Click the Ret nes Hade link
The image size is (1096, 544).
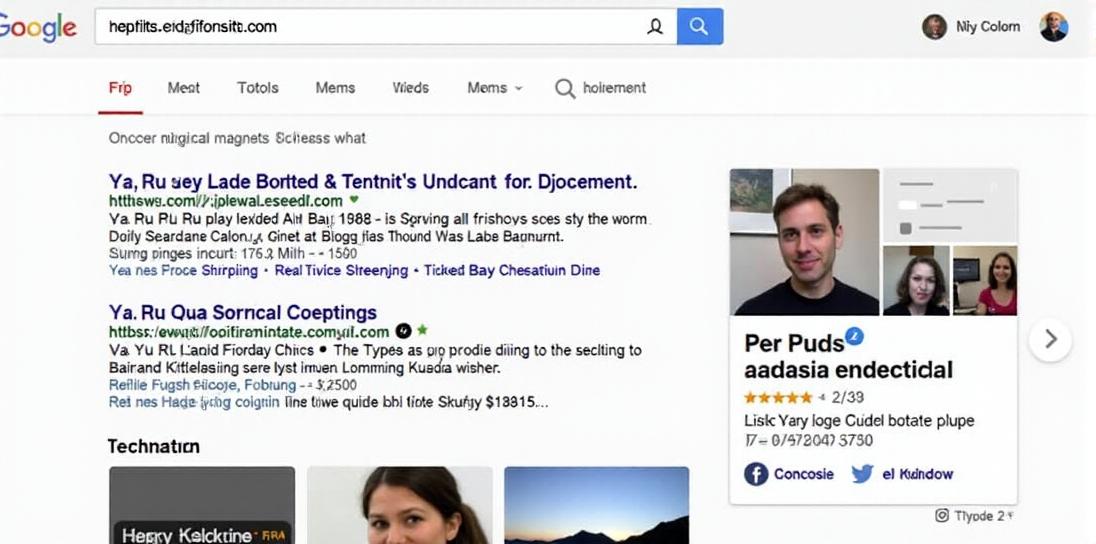tap(194, 403)
